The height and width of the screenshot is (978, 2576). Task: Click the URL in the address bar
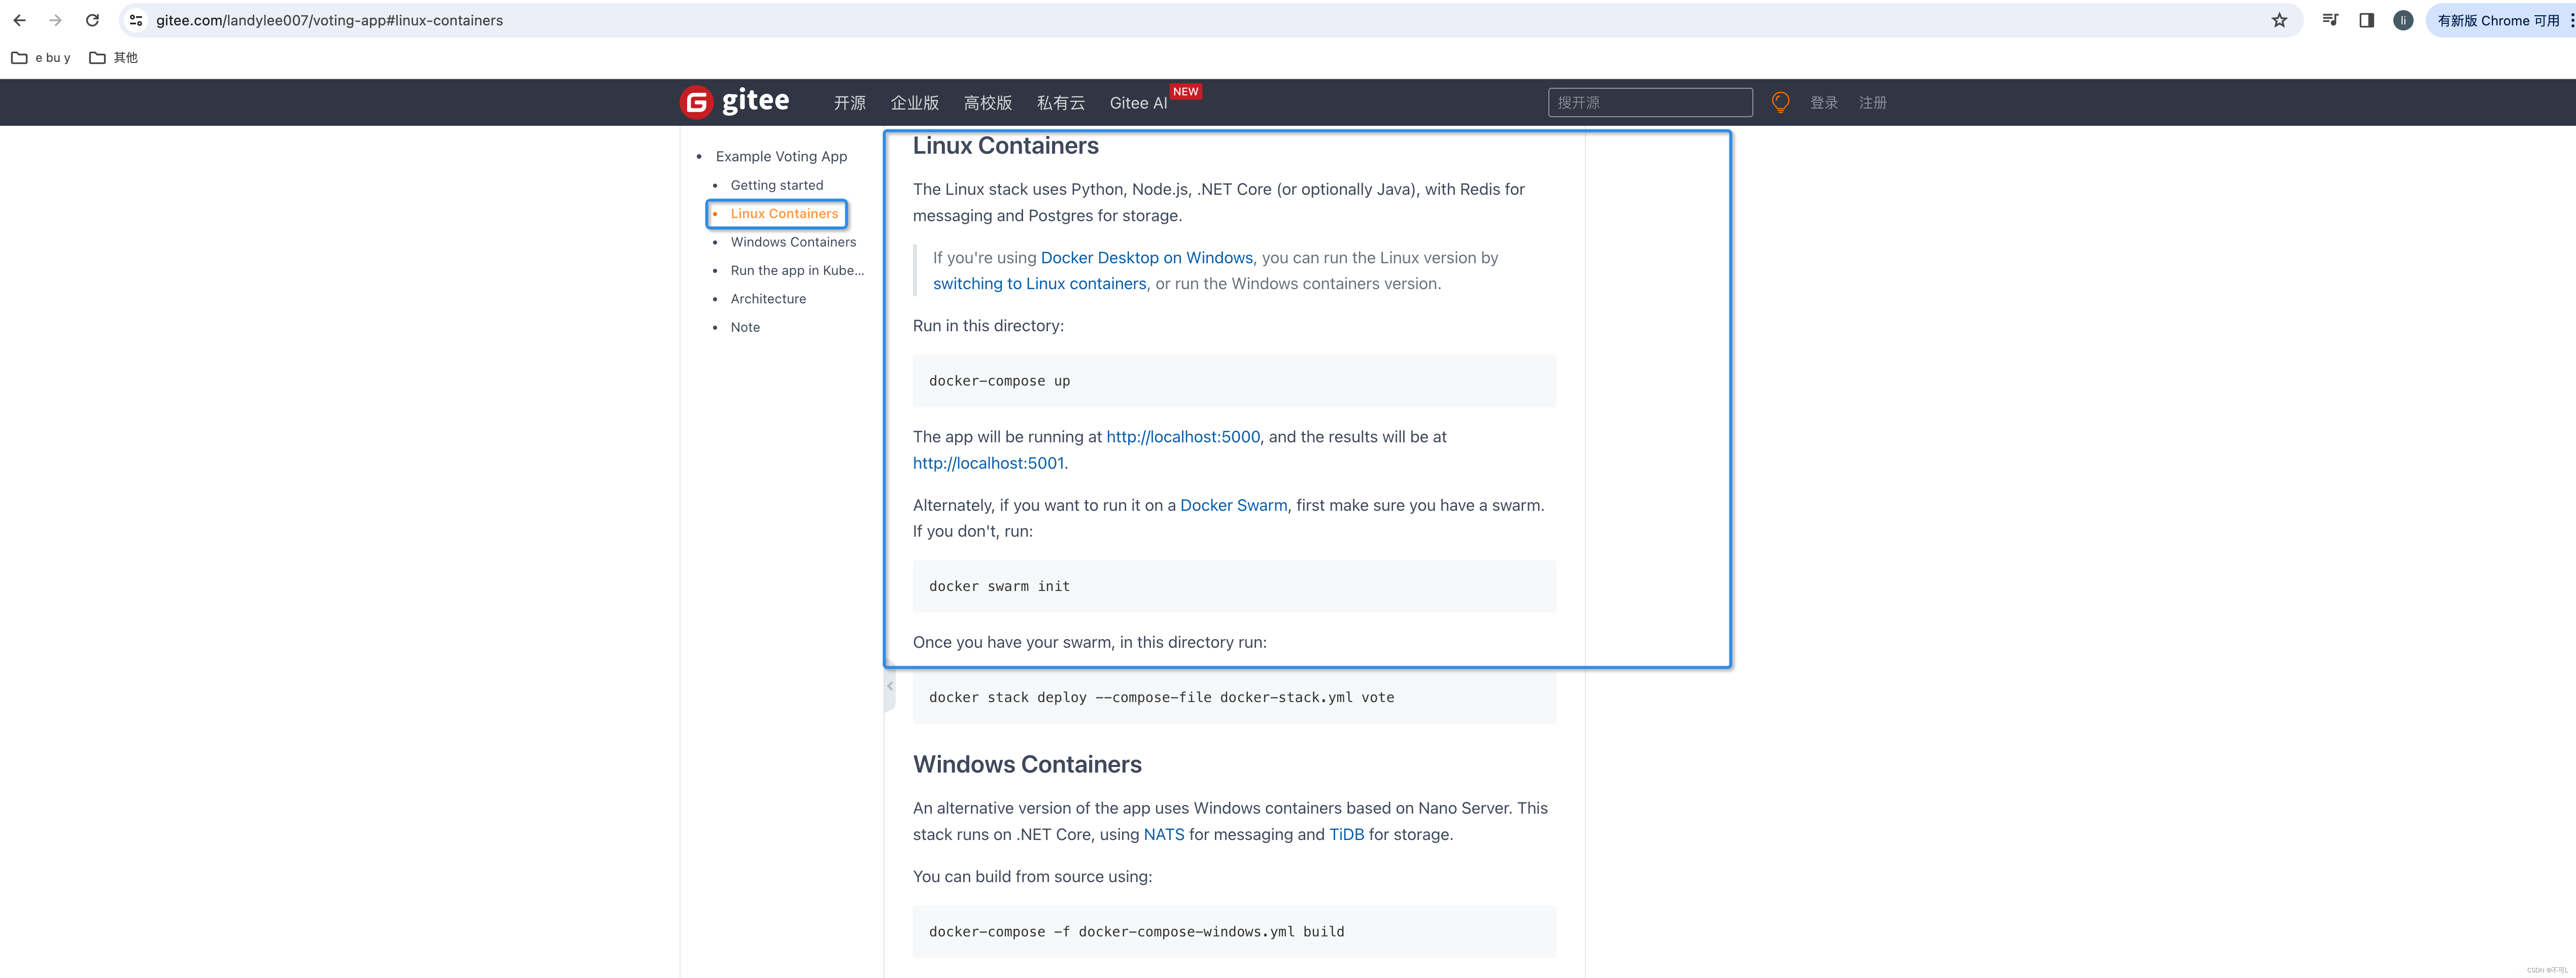click(329, 20)
